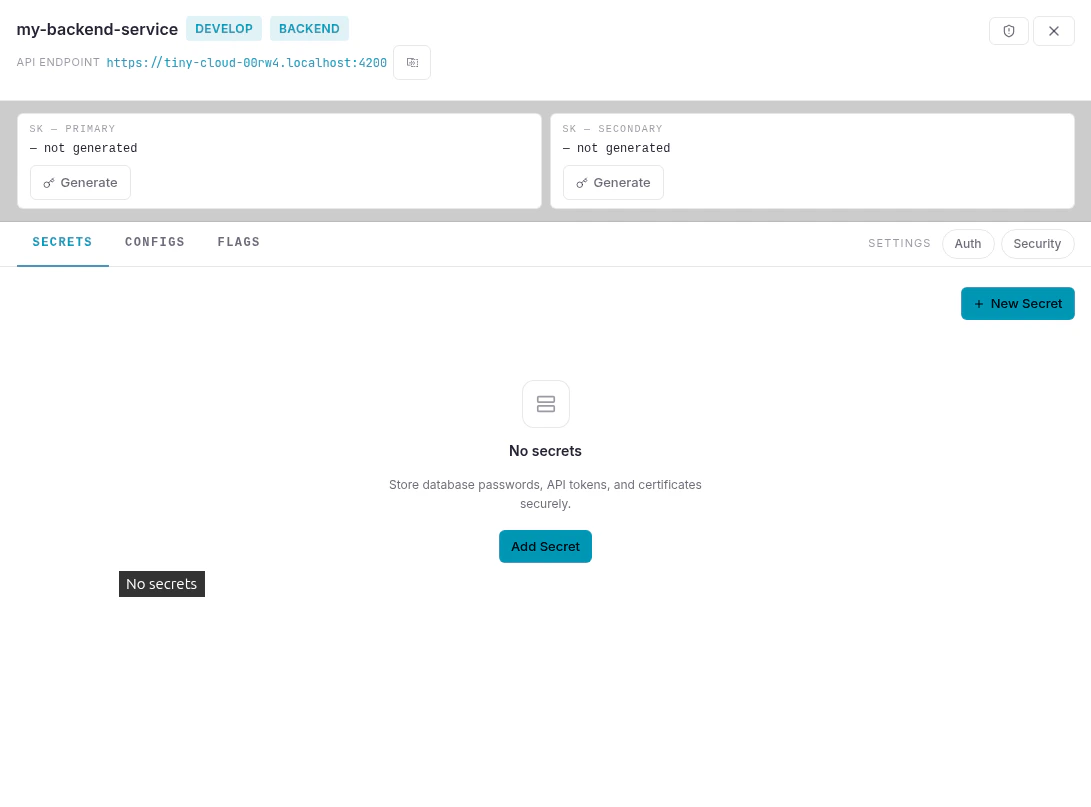Click the shield icon button in header
Image resolution: width=1091 pixels, height=807 pixels.
1008,31
